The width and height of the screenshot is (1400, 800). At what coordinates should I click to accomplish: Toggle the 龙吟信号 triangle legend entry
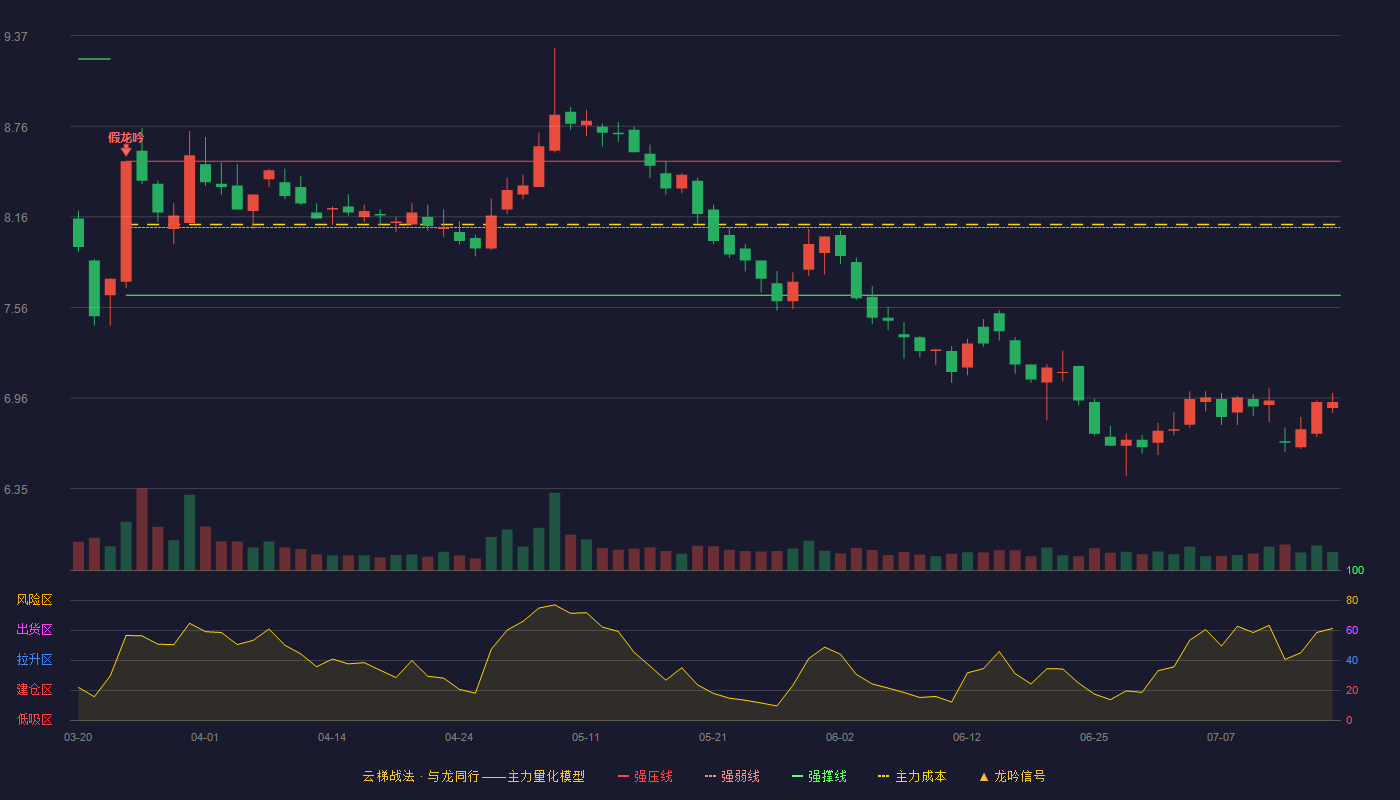tap(1012, 776)
